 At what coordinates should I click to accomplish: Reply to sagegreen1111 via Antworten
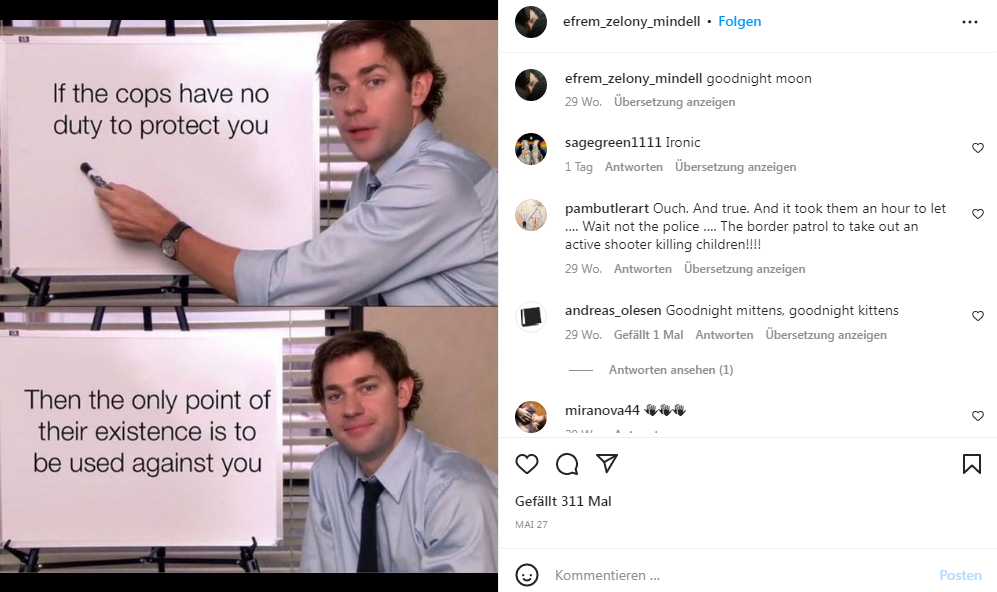633,167
